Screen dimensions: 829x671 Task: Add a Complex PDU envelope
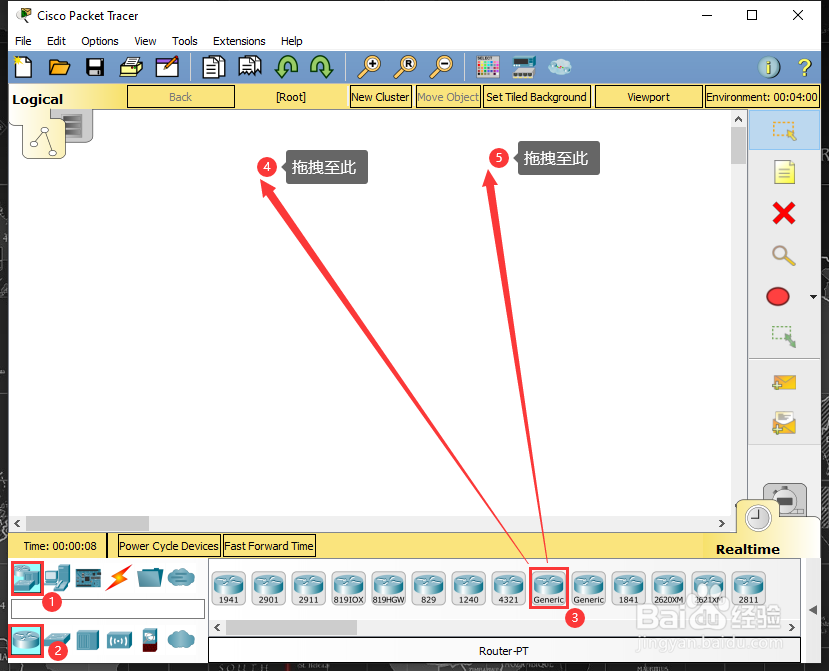pos(784,423)
